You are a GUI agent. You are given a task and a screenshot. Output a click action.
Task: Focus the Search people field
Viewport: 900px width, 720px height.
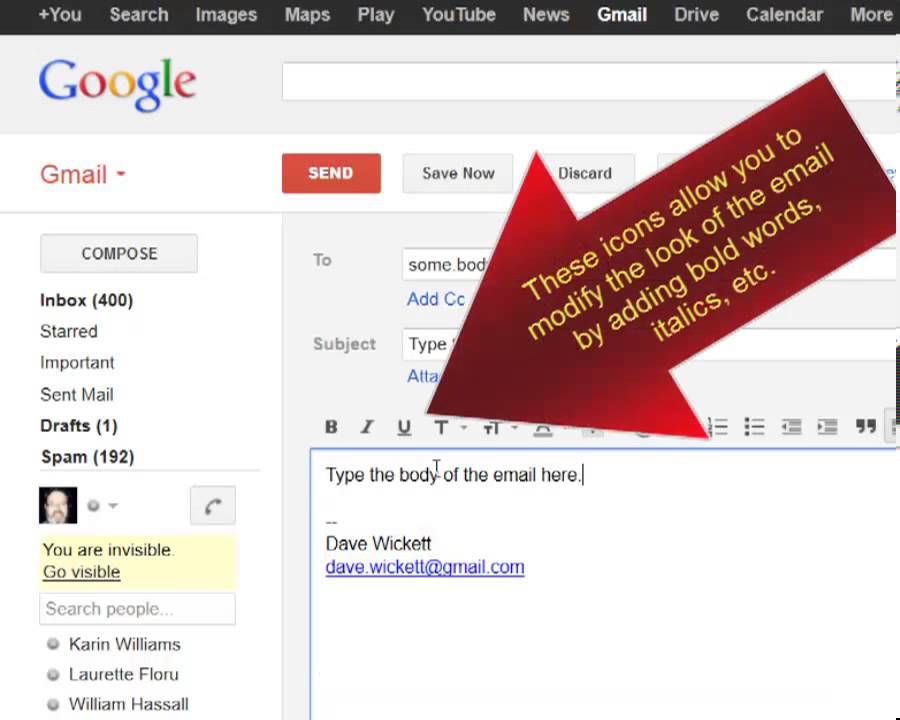click(137, 609)
